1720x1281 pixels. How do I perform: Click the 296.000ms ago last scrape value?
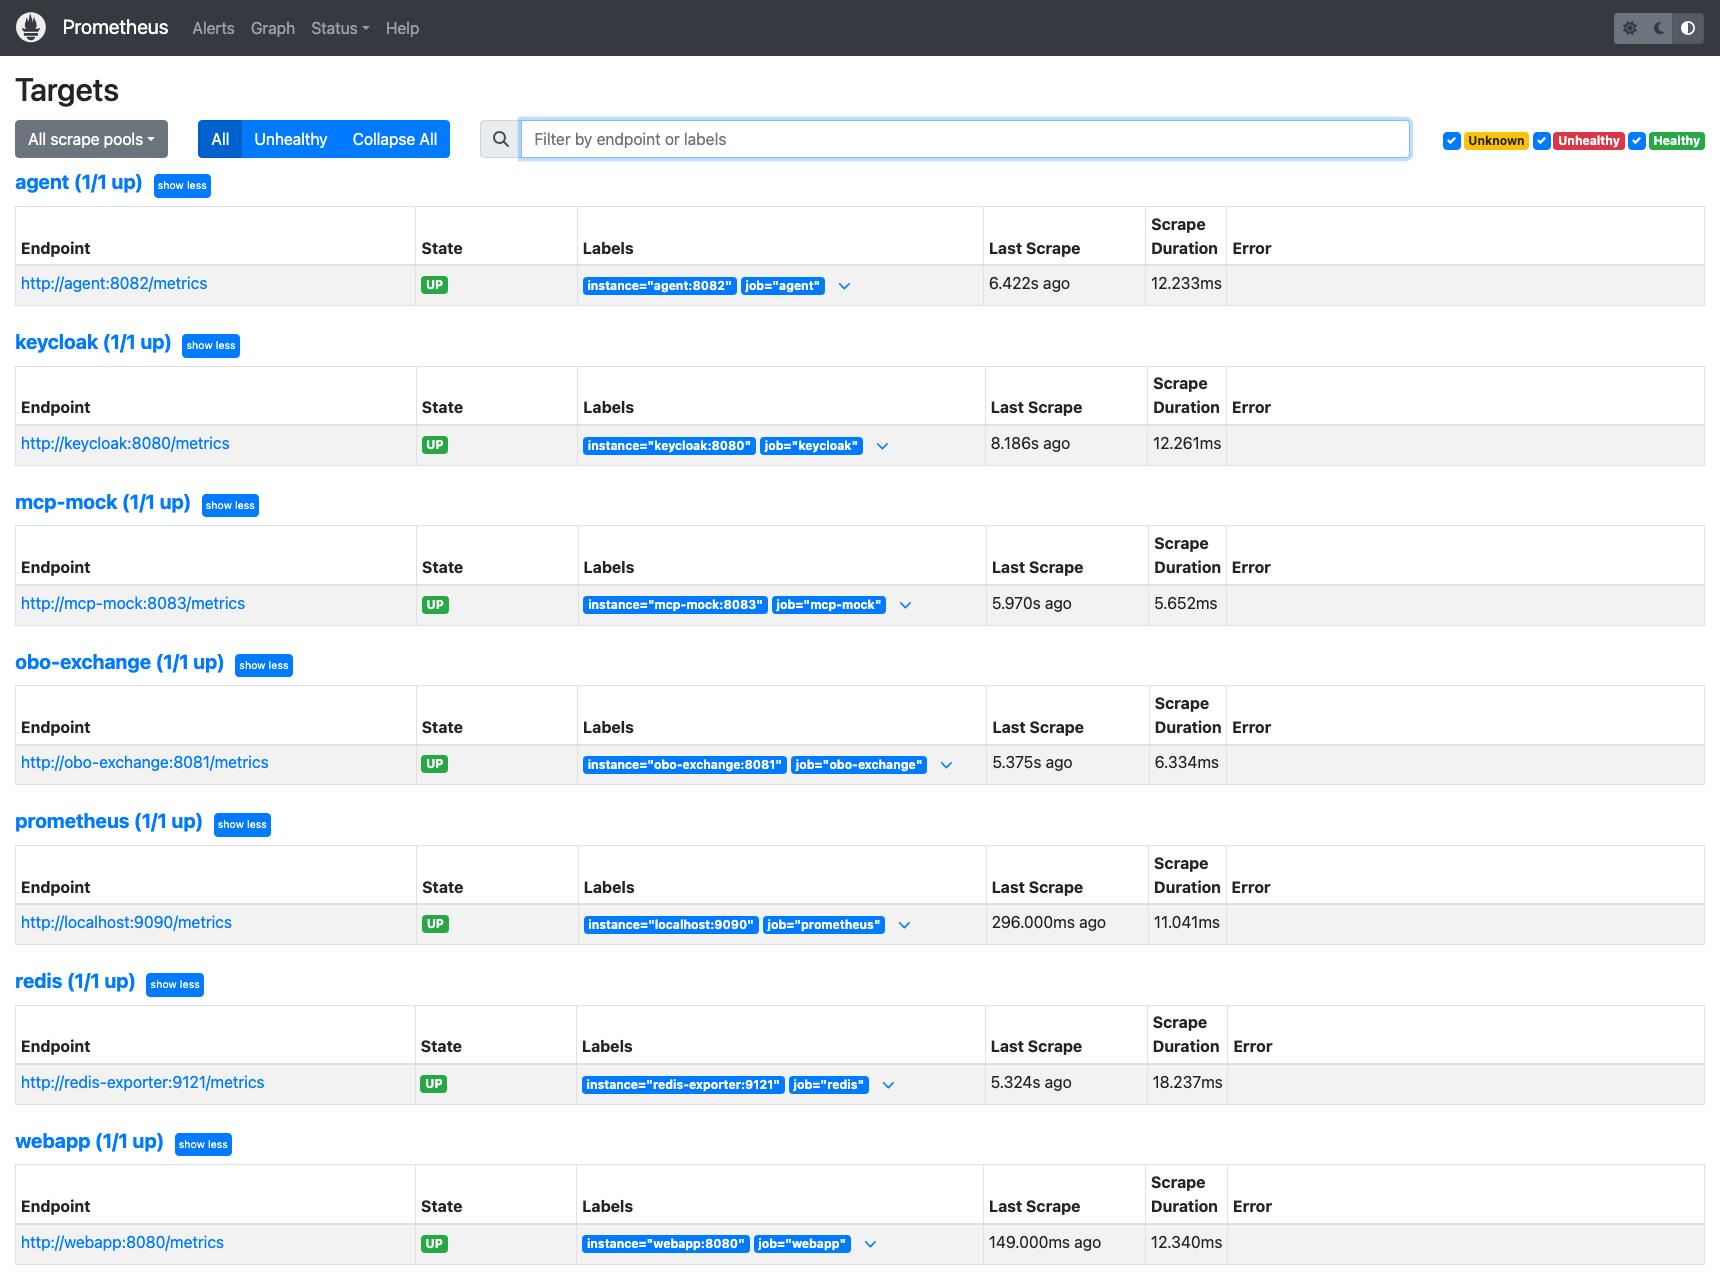pos(1049,922)
